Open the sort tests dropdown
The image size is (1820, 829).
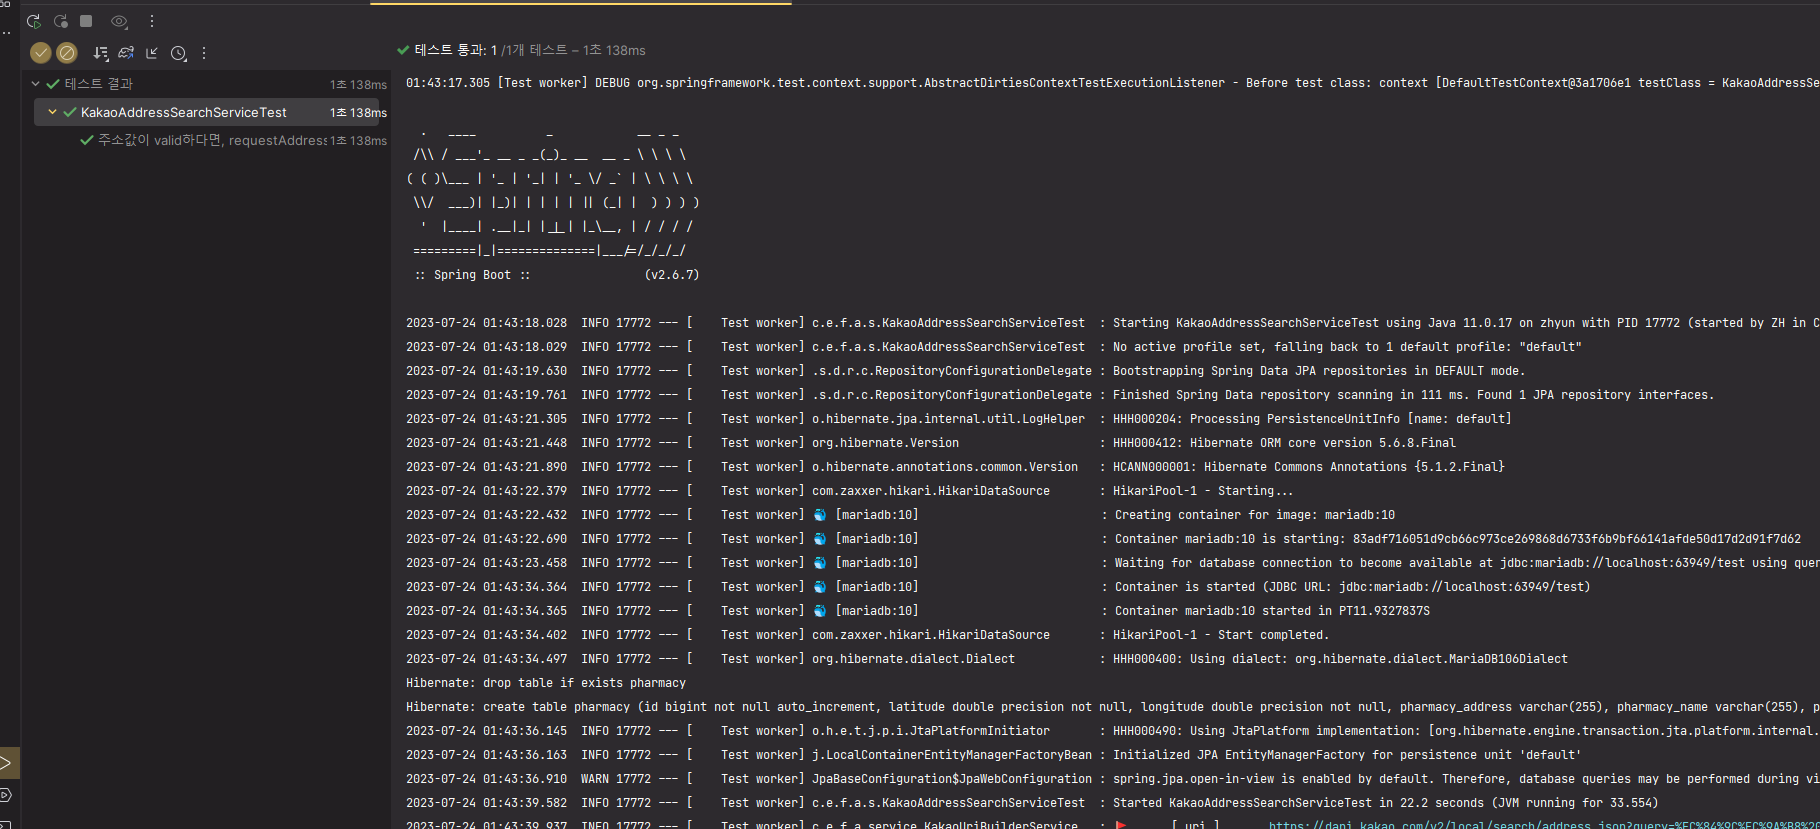click(101, 53)
